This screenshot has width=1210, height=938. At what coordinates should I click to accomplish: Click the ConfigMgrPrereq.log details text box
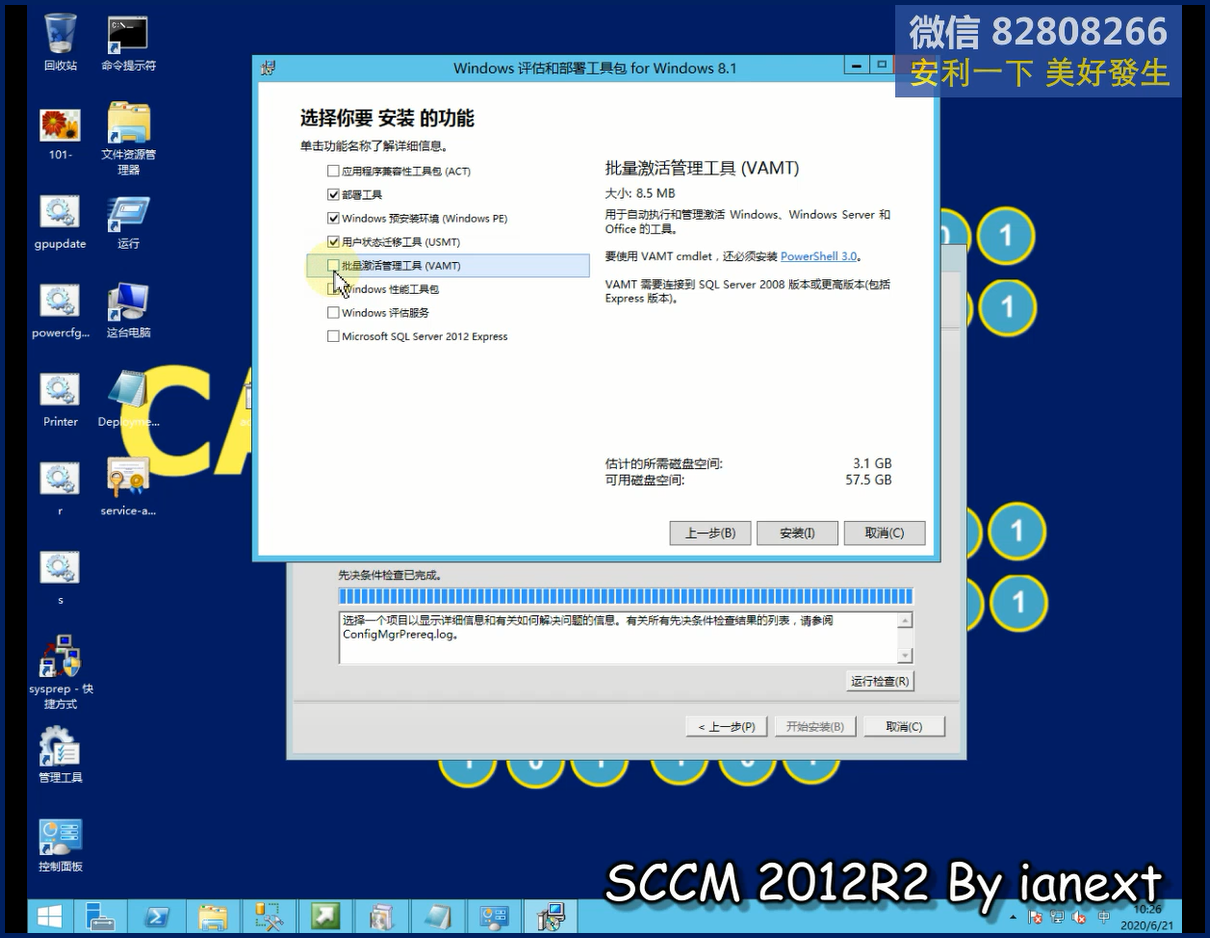[626, 638]
